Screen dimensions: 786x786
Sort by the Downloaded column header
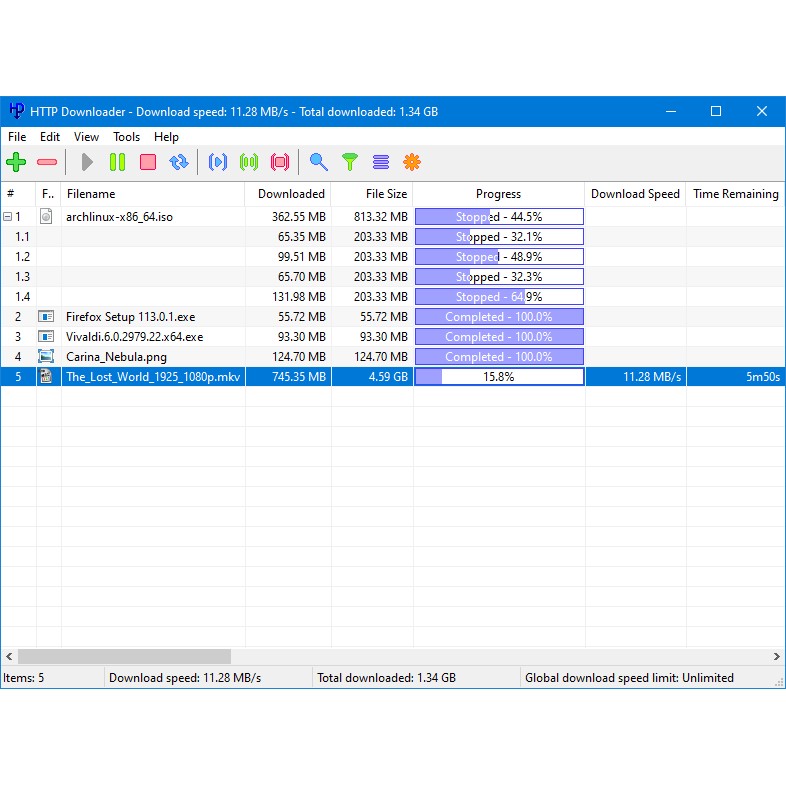tap(288, 194)
